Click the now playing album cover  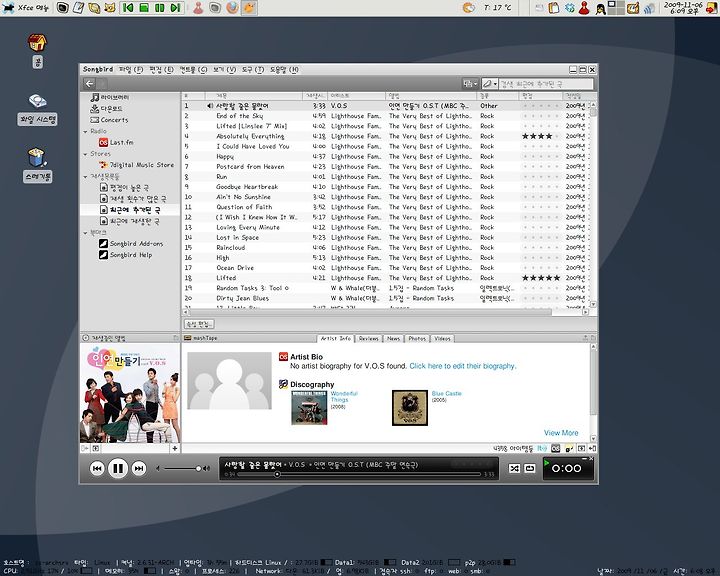[x=130, y=394]
